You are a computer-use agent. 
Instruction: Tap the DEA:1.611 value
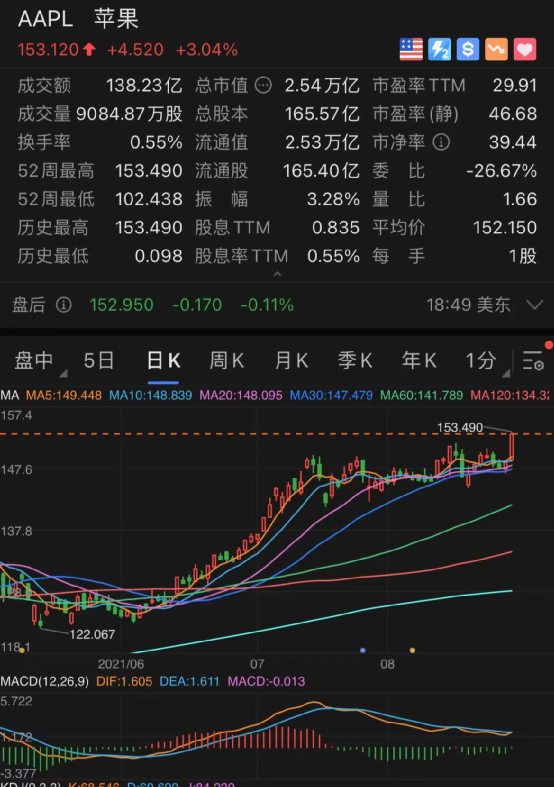[x=189, y=682]
